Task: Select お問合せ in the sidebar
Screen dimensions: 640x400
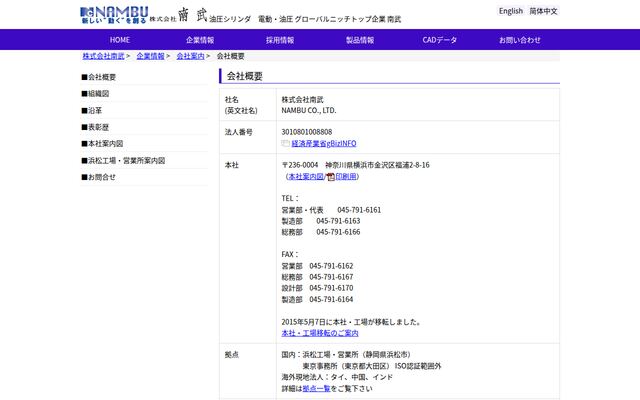Action: (x=98, y=177)
